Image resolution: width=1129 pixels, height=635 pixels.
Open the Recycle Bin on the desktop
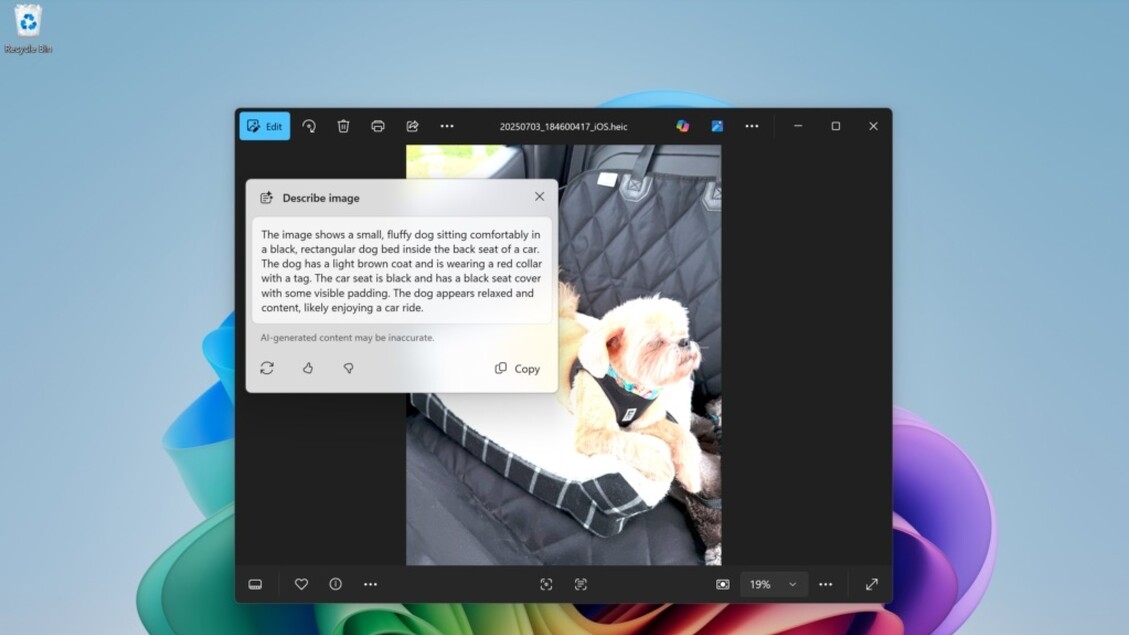coord(28,29)
